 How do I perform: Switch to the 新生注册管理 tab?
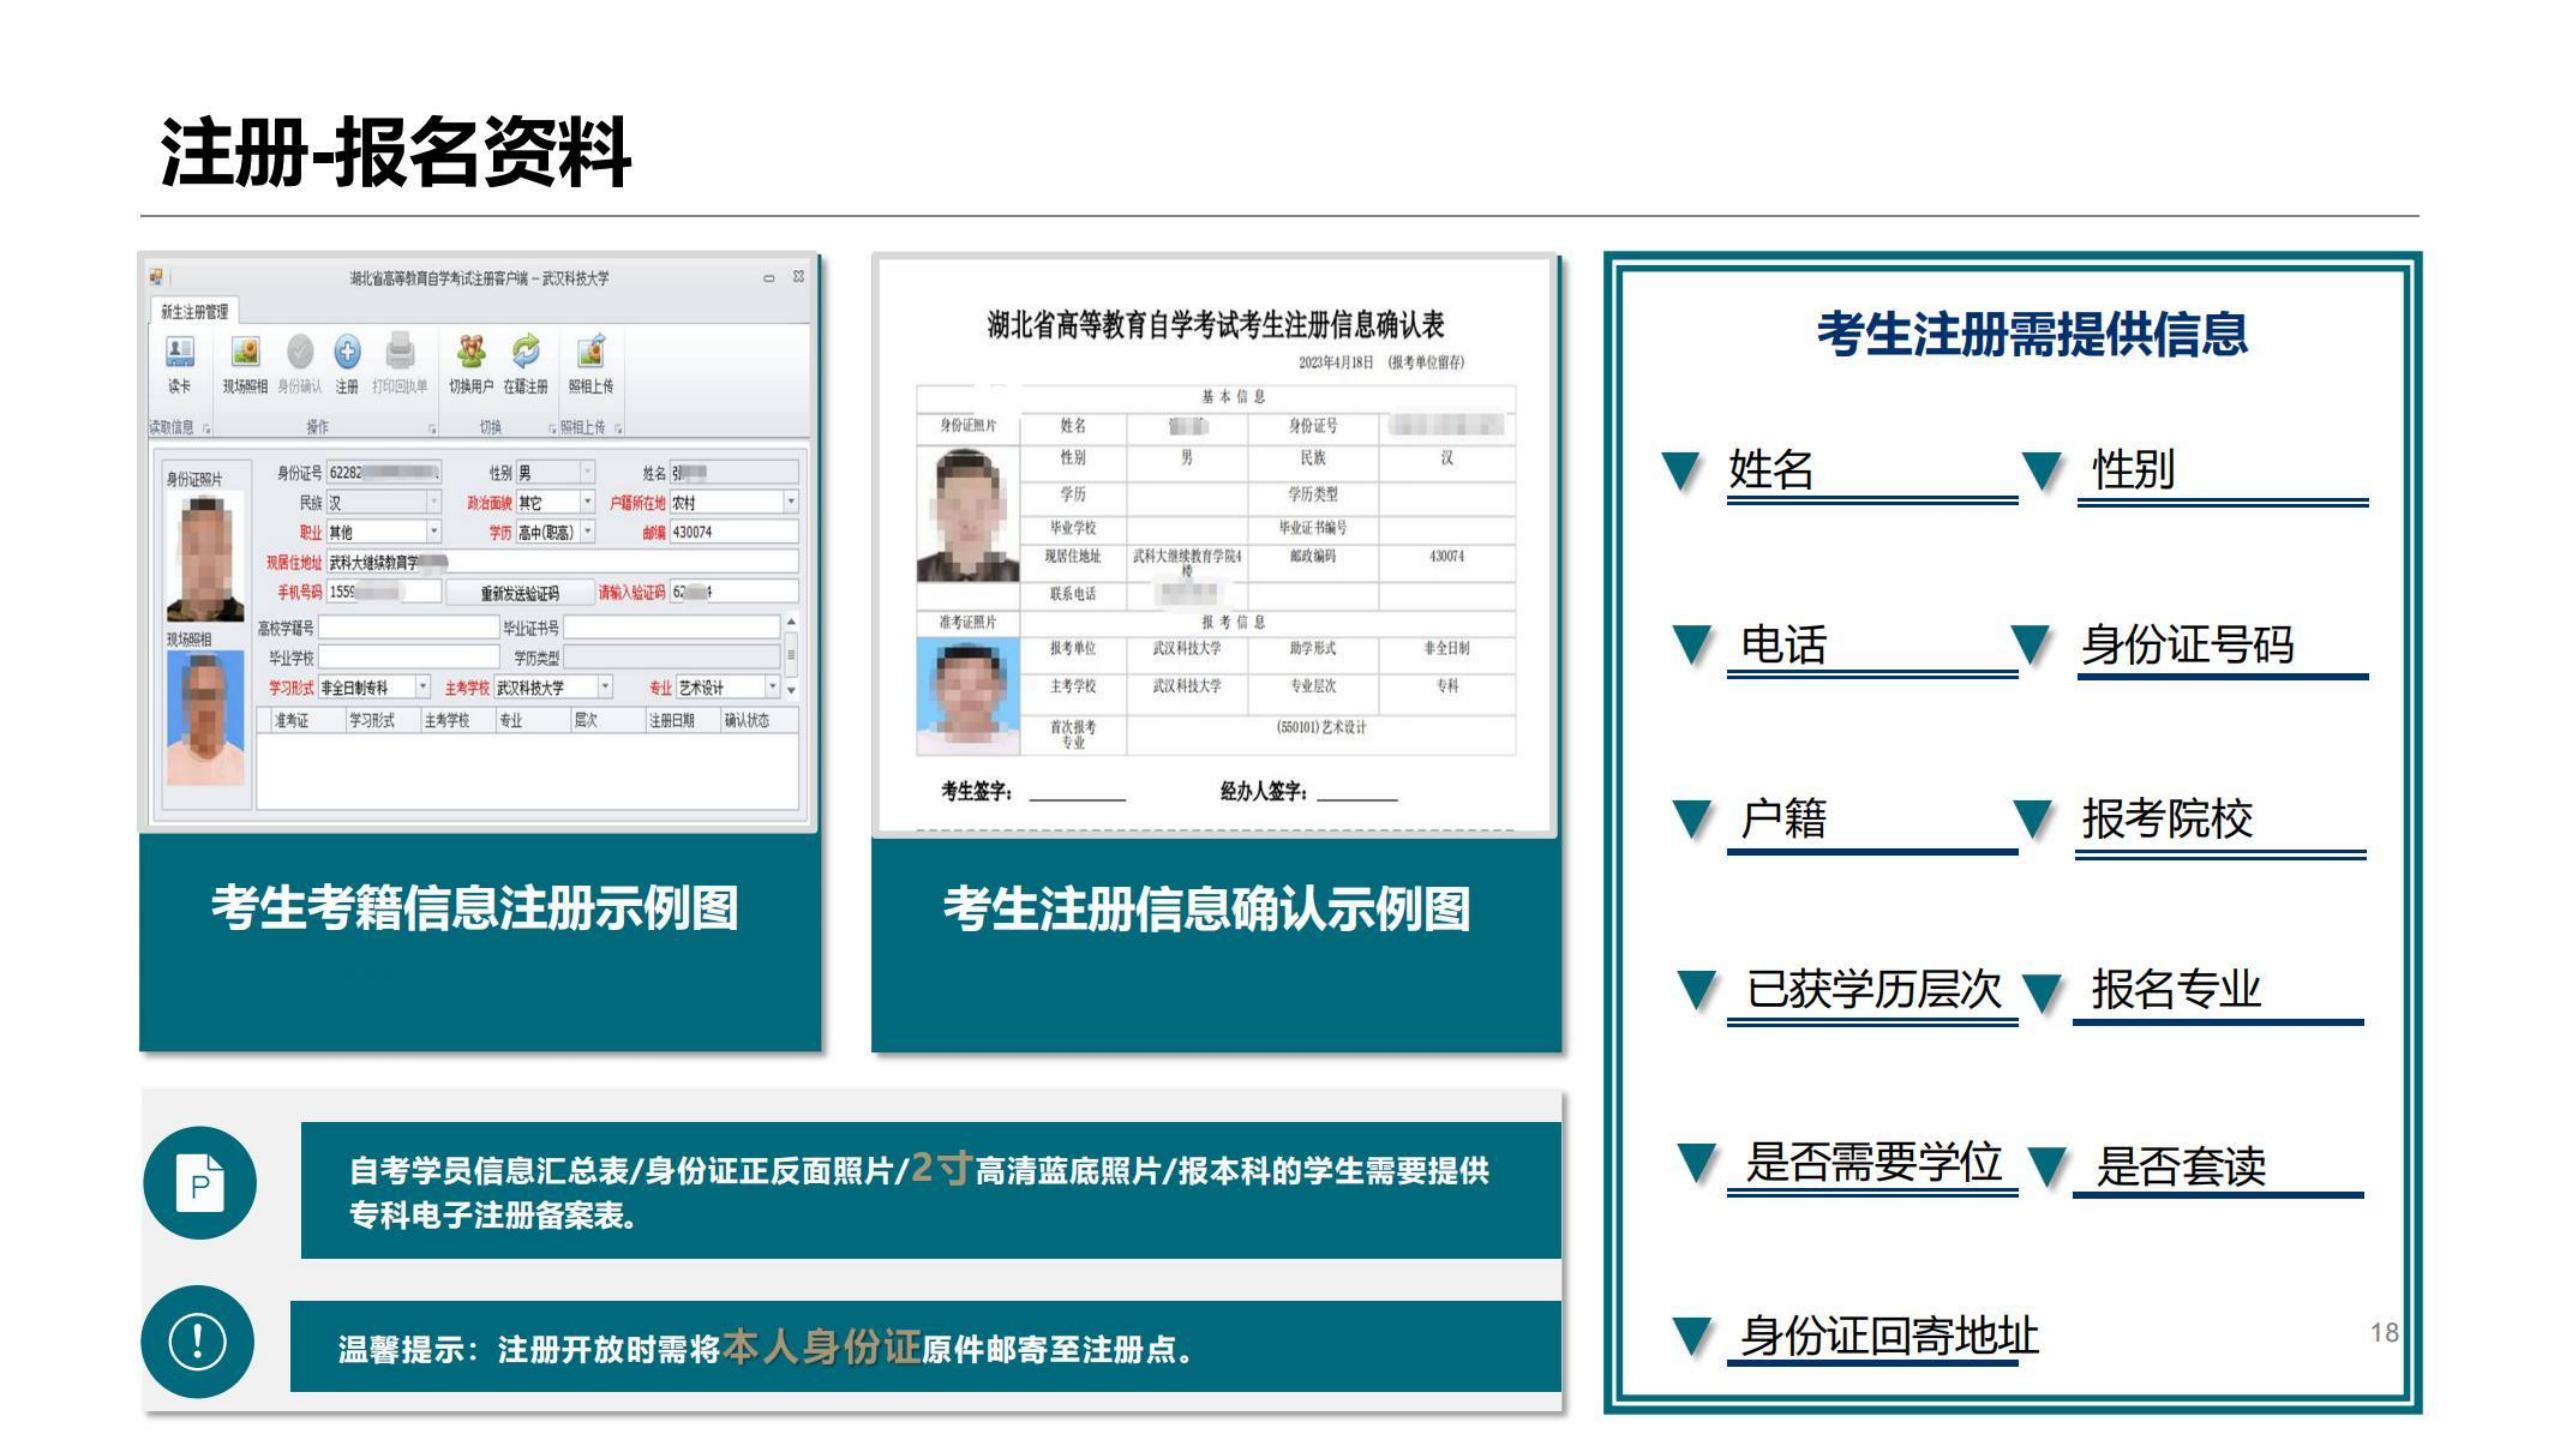(x=195, y=311)
